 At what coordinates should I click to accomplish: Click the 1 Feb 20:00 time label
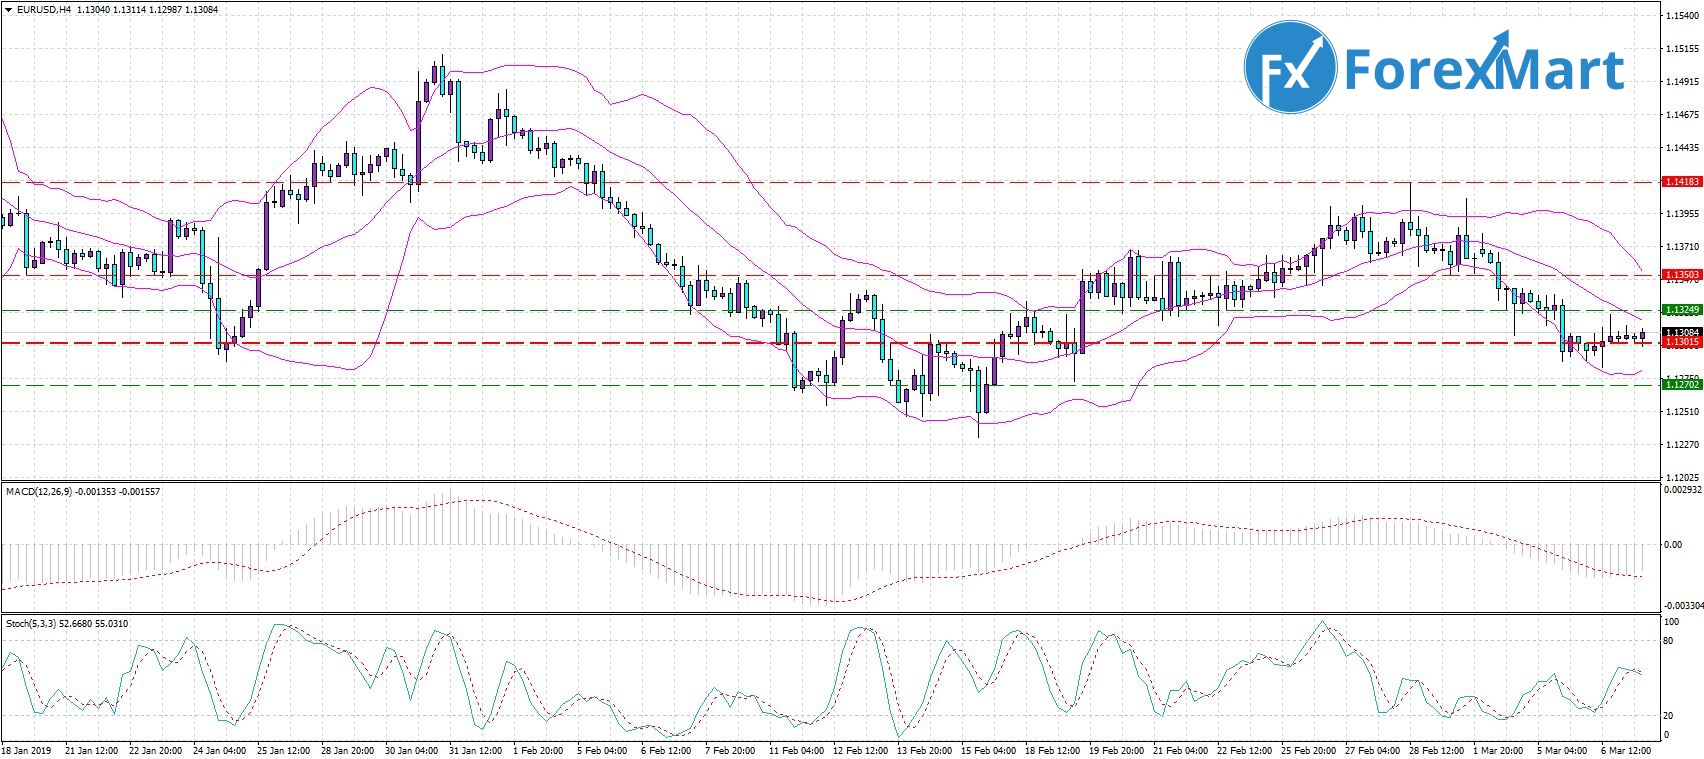click(x=537, y=750)
